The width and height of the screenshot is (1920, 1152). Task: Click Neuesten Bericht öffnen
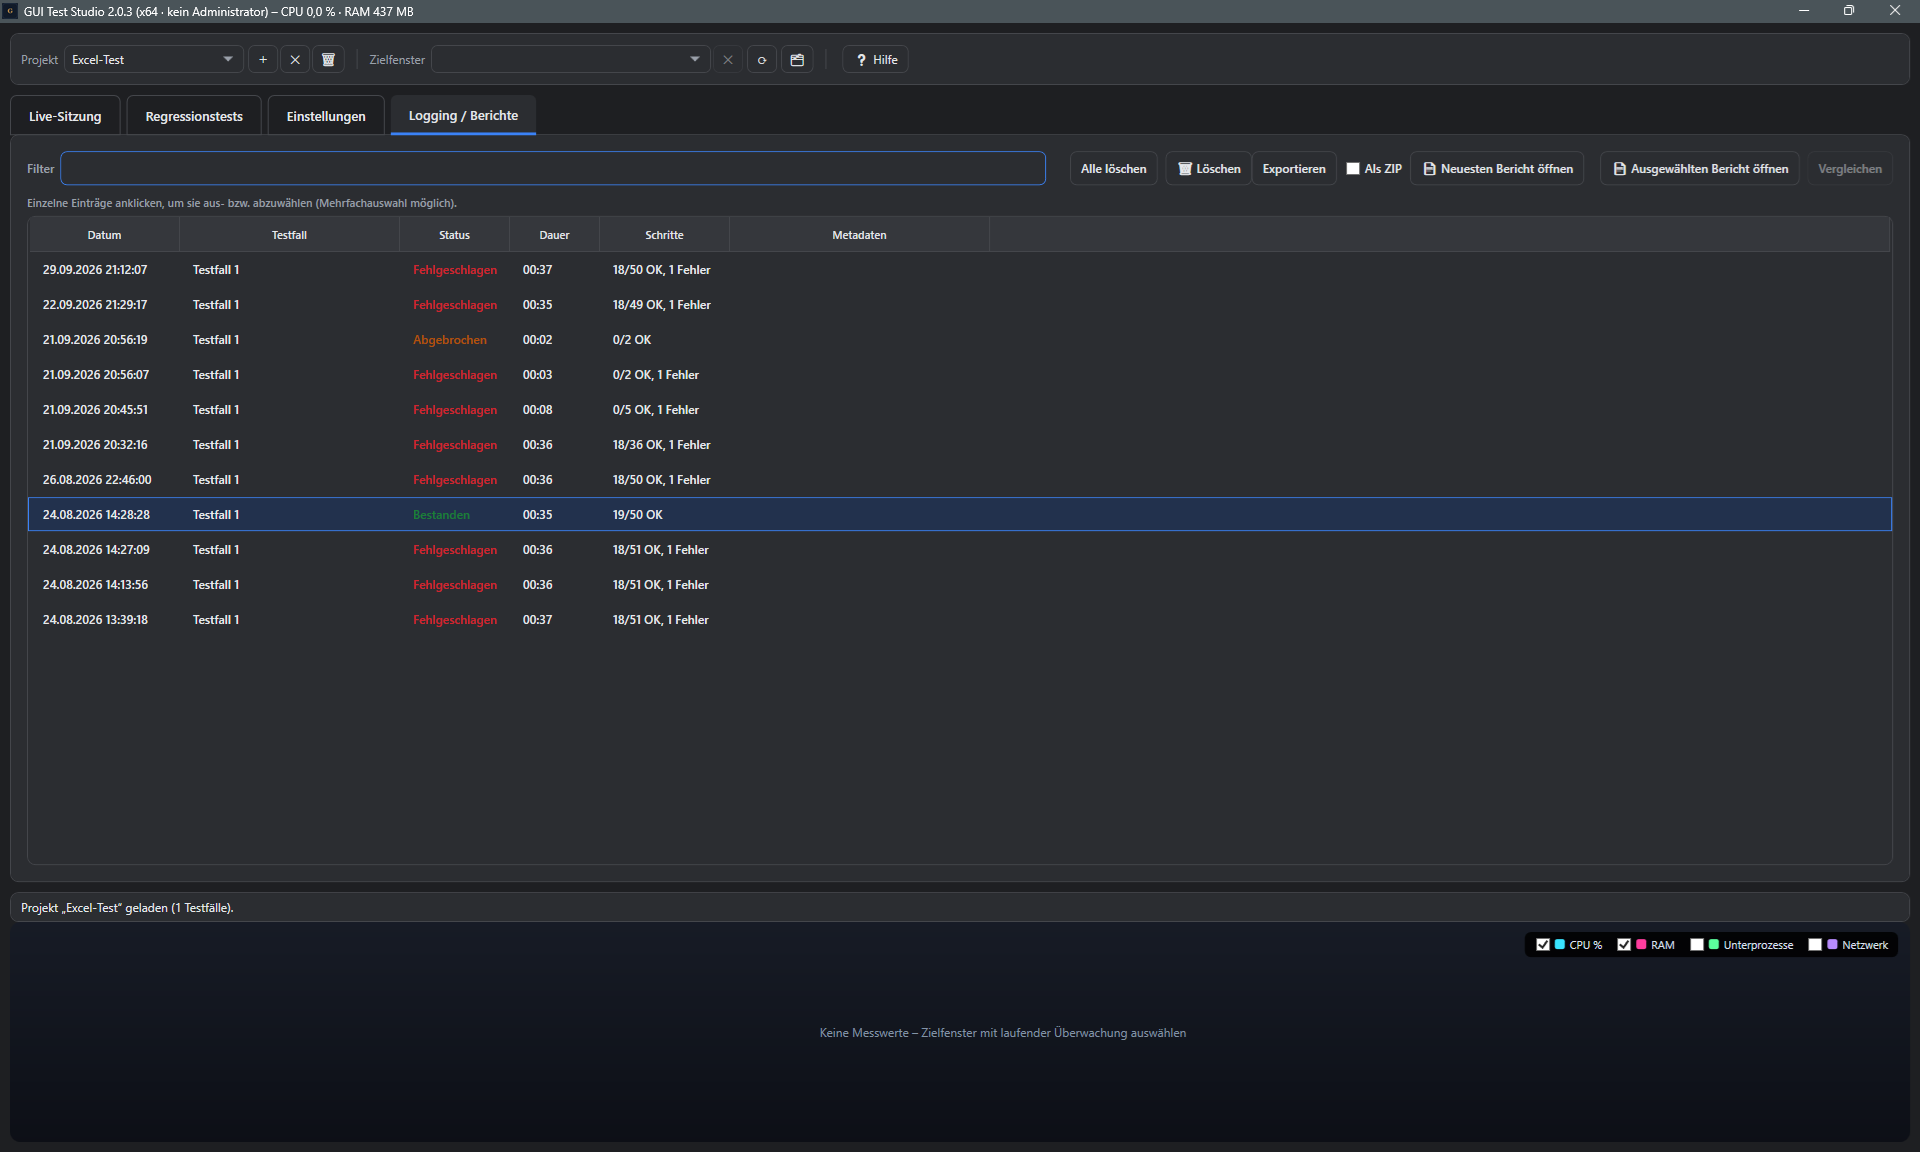tap(1497, 169)
